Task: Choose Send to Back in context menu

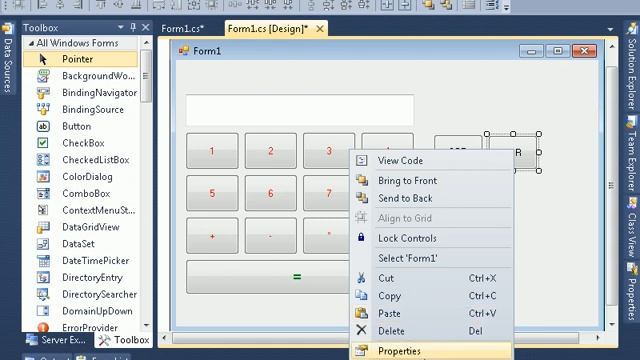Action: [431, 198]
